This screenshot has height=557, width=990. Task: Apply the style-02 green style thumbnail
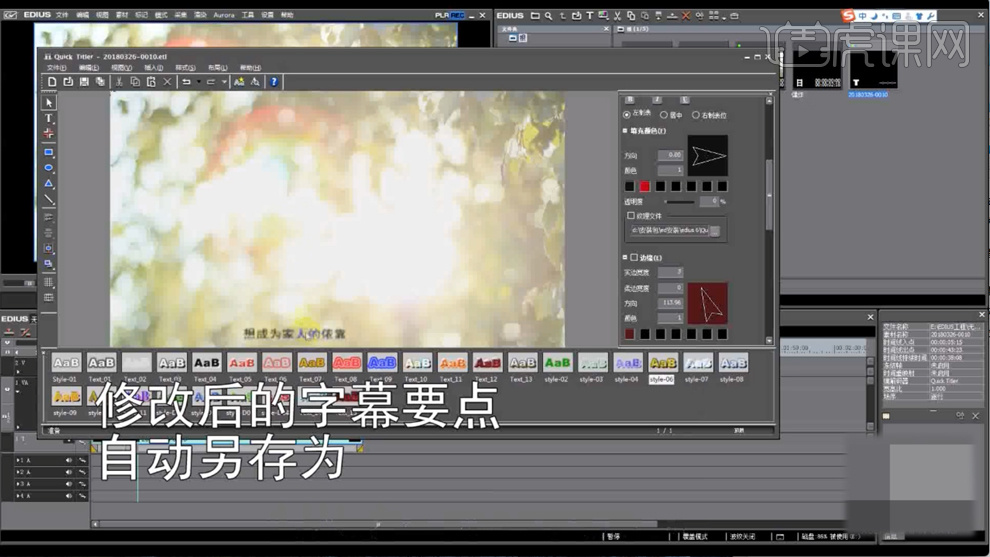click(x=558, y=363)
